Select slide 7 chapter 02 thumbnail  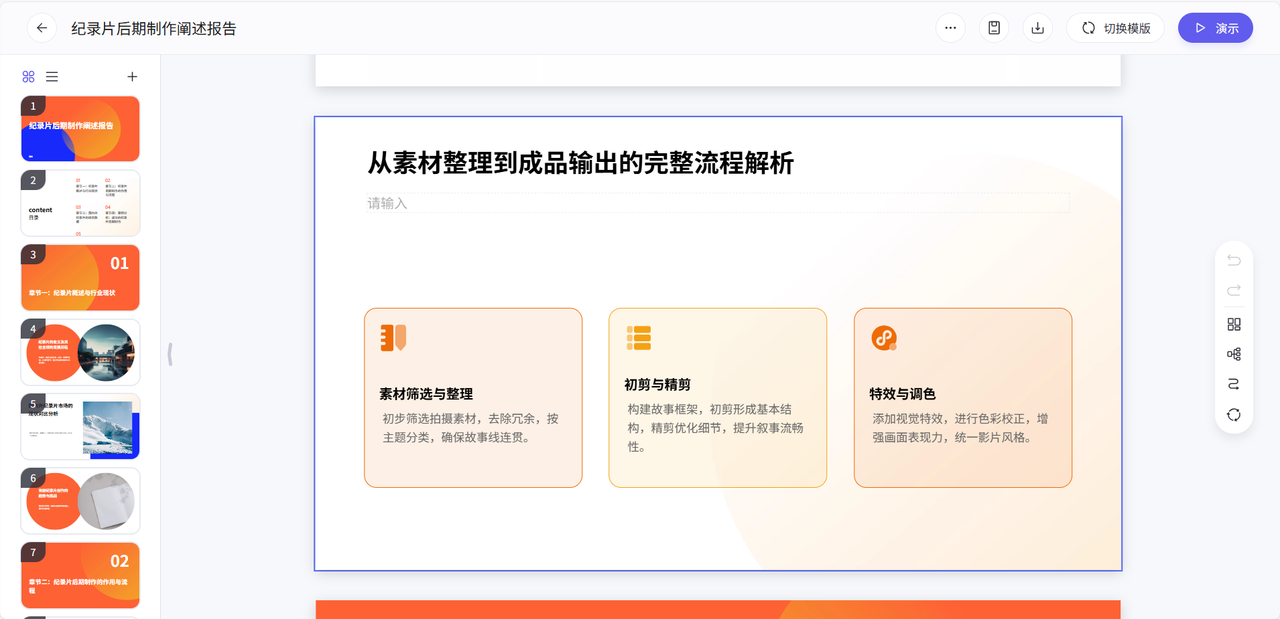[80, 575]
